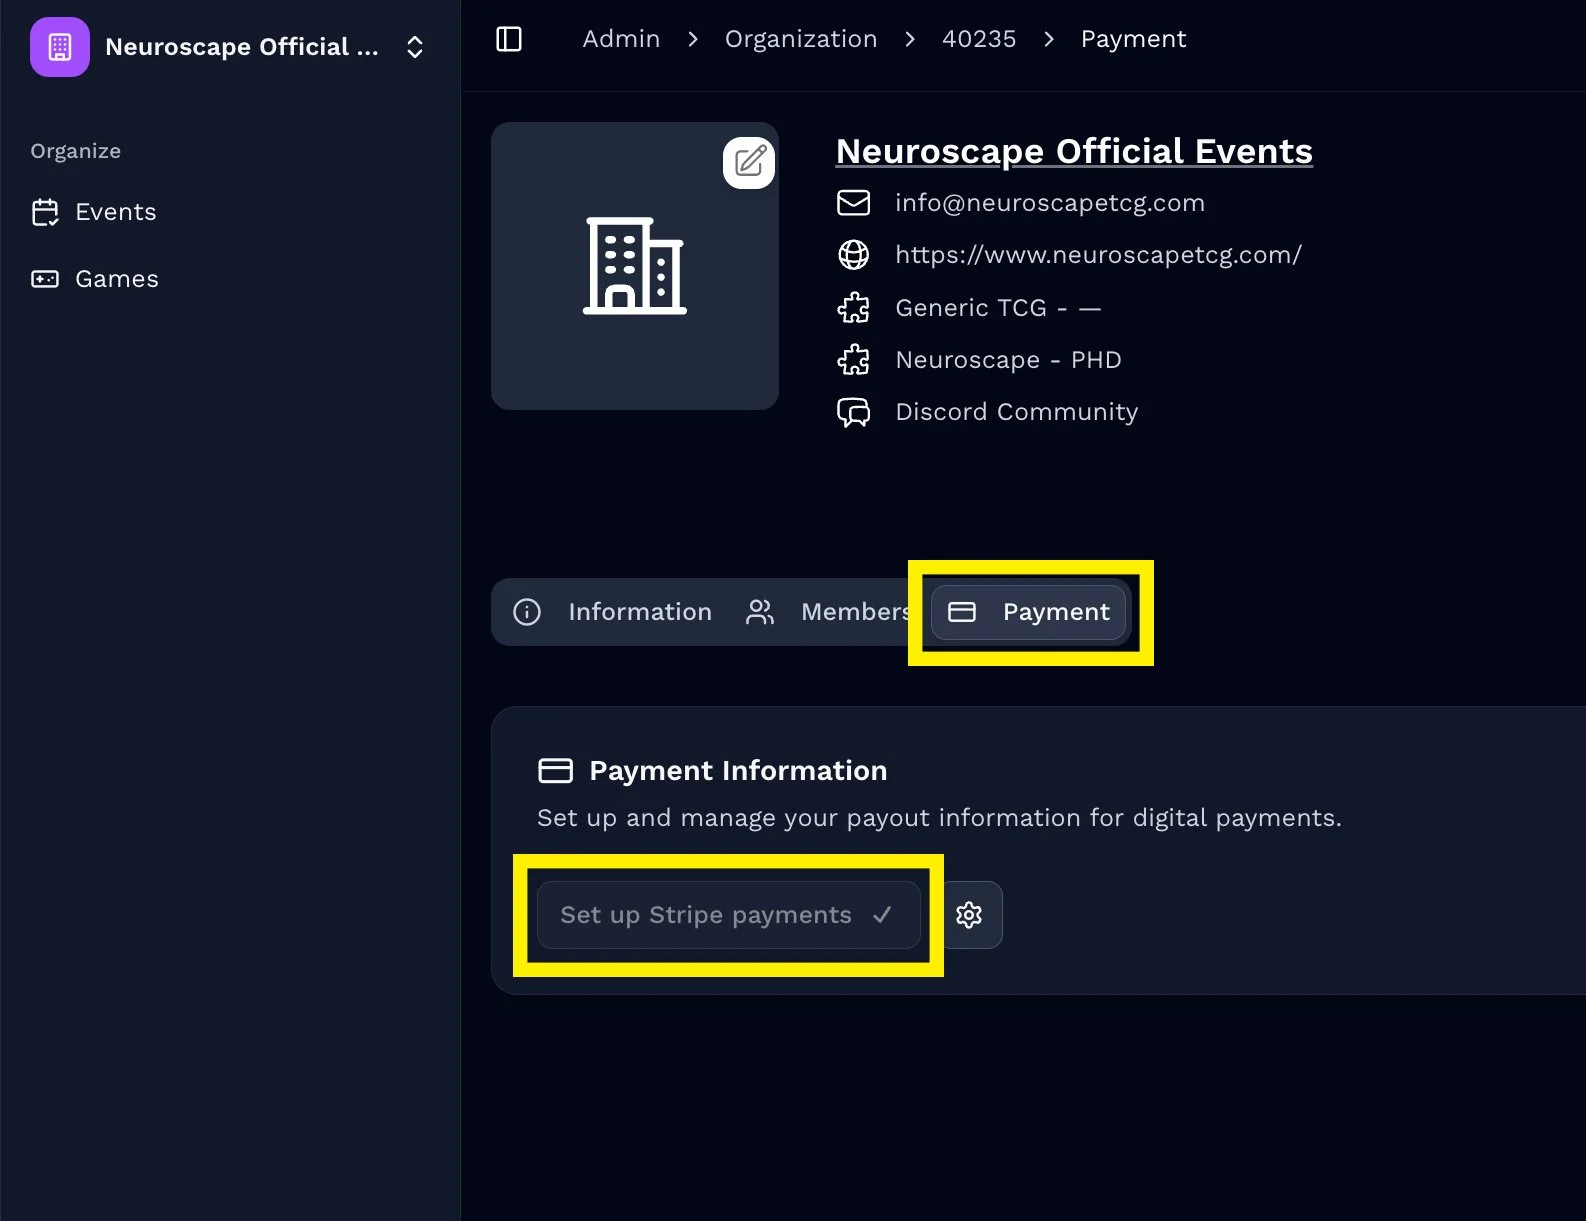Click the payout information description text
The image size is (1586, 1221).
click(939, 818)
